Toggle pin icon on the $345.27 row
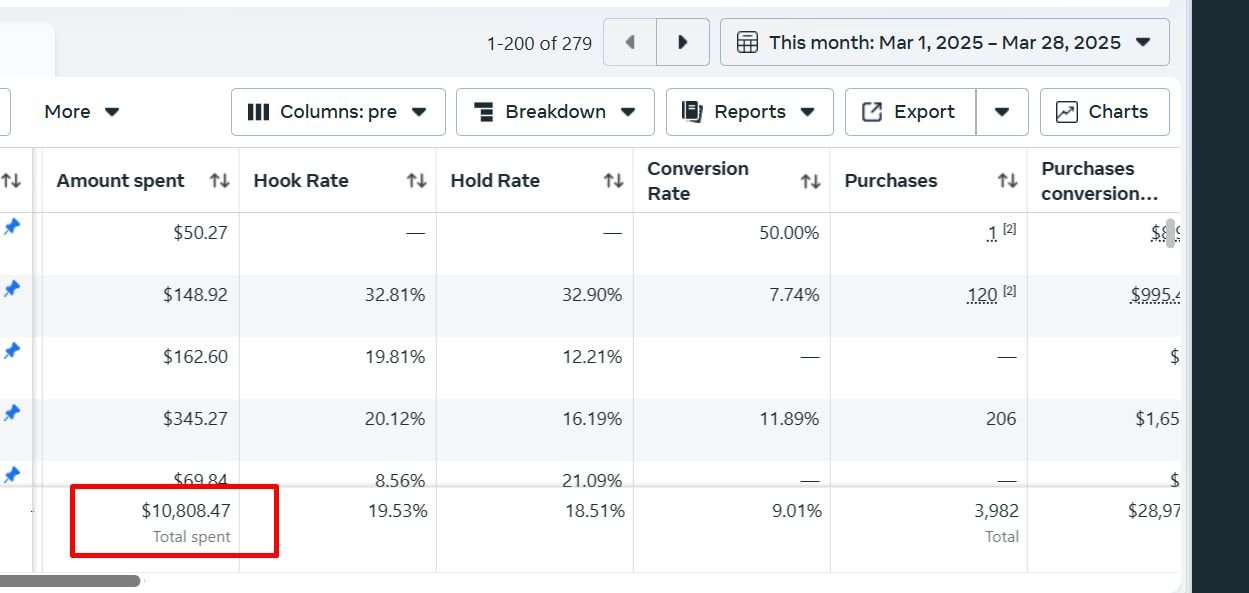The height and width of the screenshot is (593, 1249). 12,413
